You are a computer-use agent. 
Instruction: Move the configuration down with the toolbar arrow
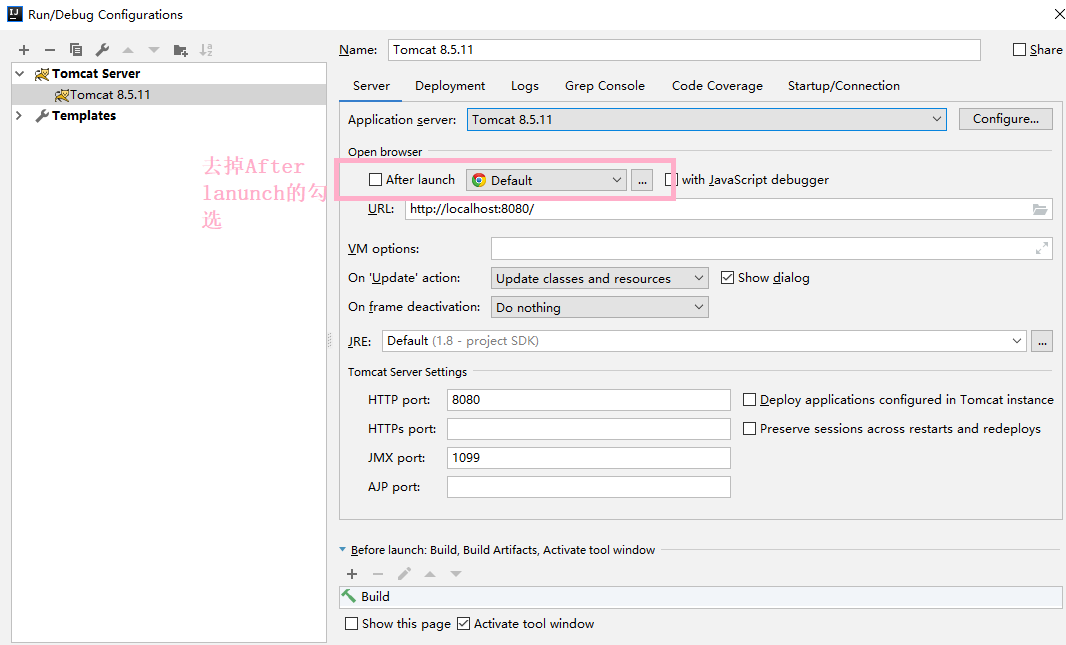coord(154,50)
